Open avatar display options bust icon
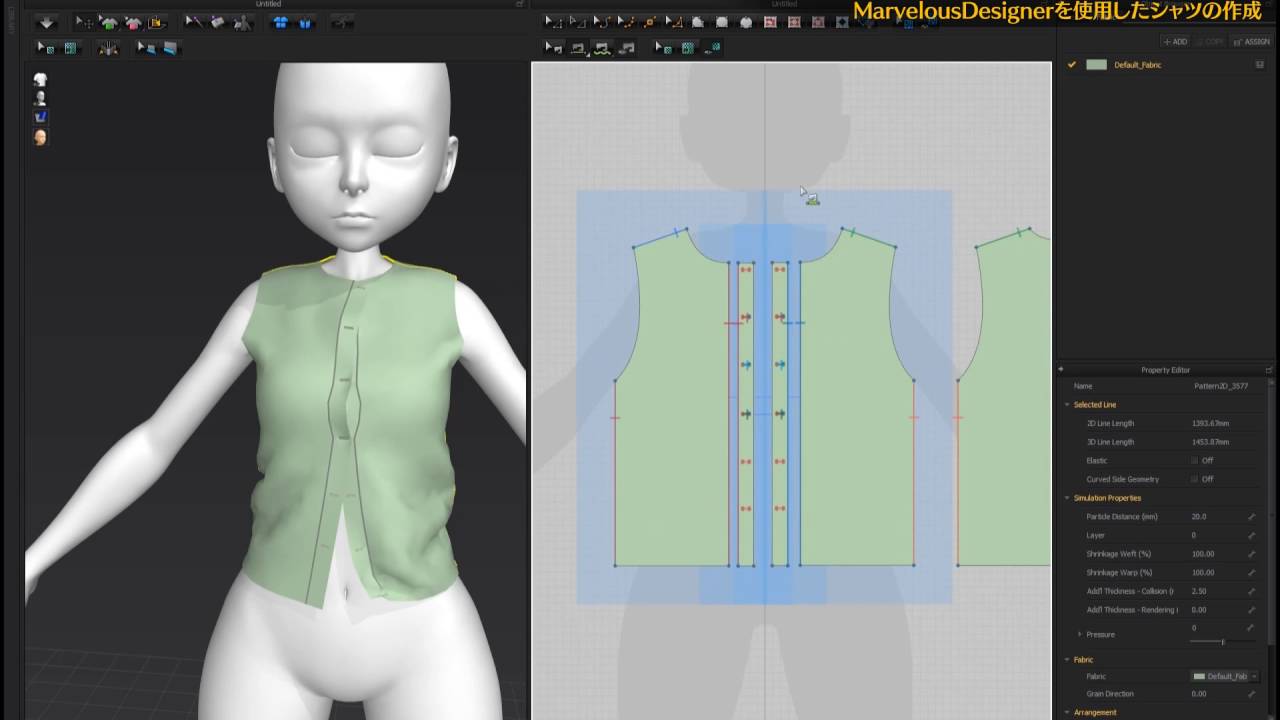The height and width of the screenshot is (720, 1280). click(40, 98)
